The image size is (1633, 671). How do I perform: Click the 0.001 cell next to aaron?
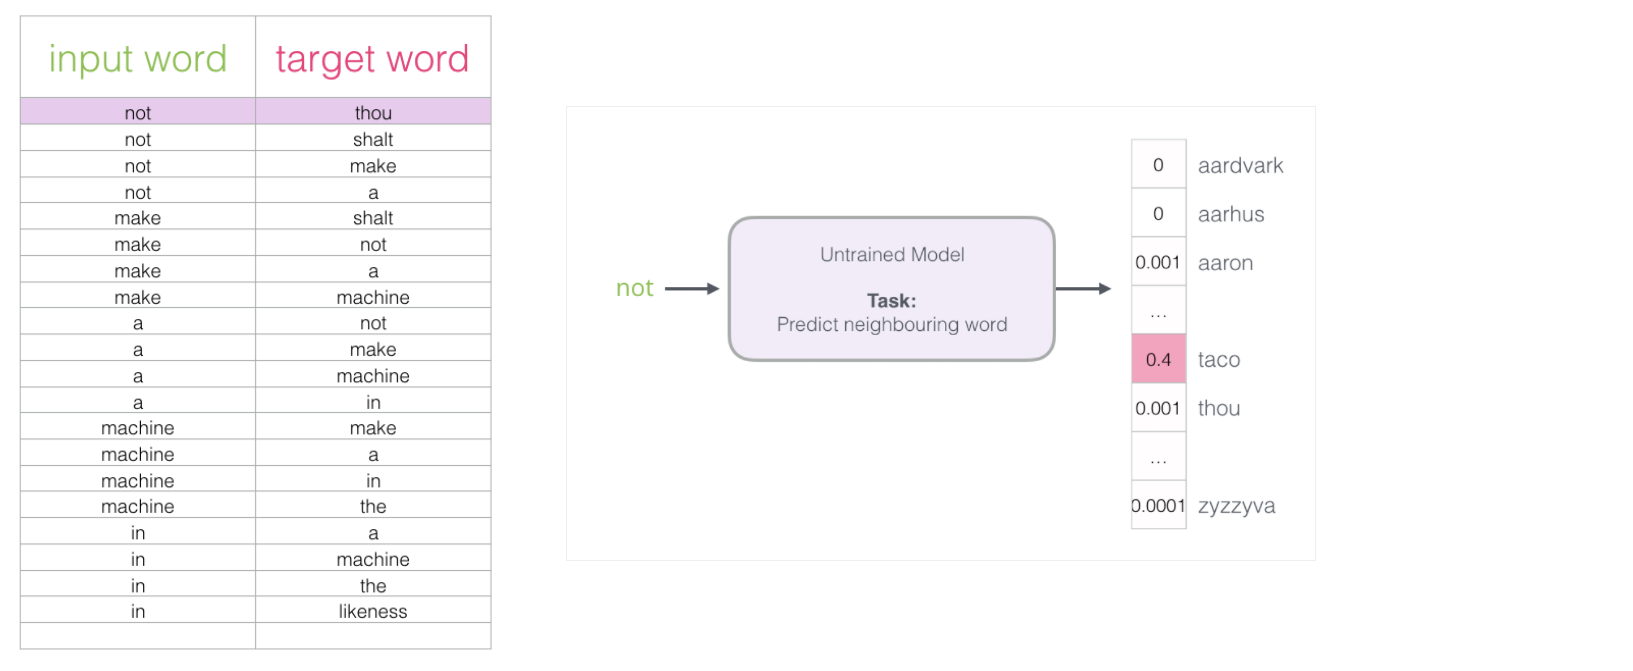tap(1158, 262)
